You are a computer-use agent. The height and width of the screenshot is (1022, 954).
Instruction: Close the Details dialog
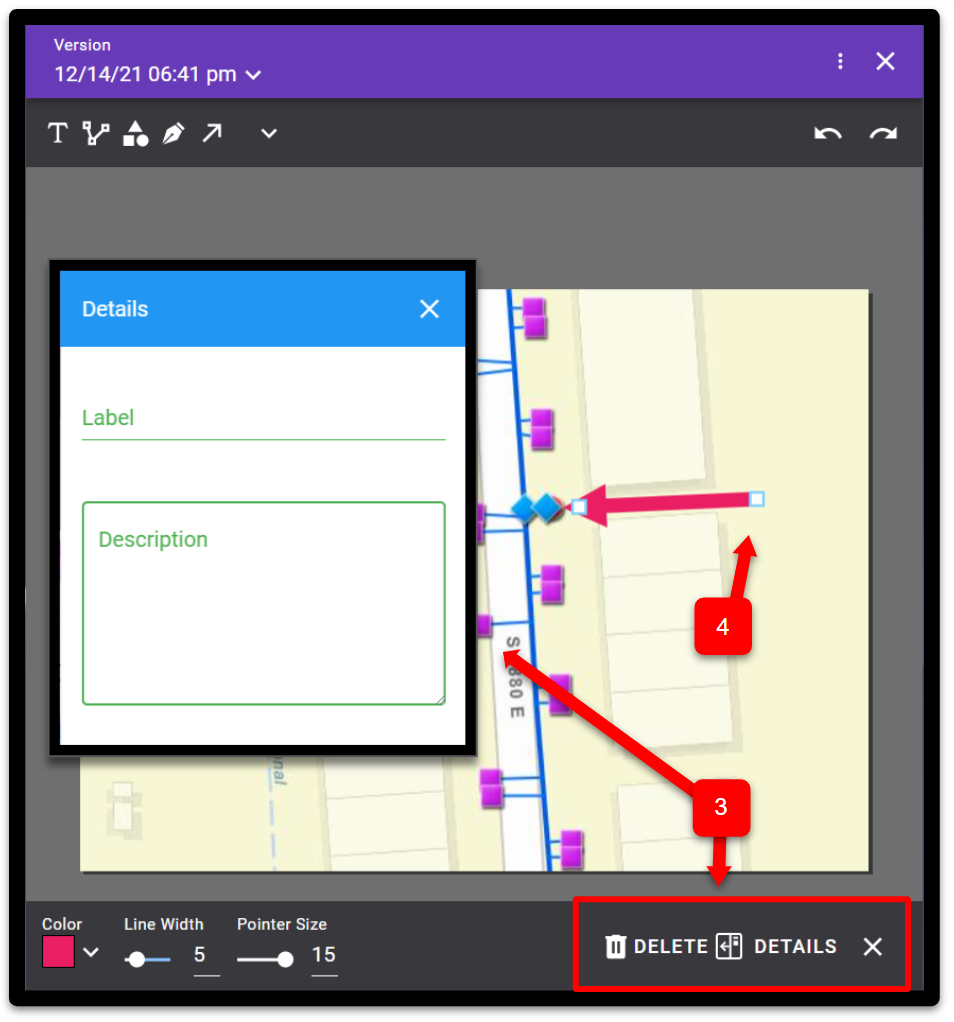point(429,309)
